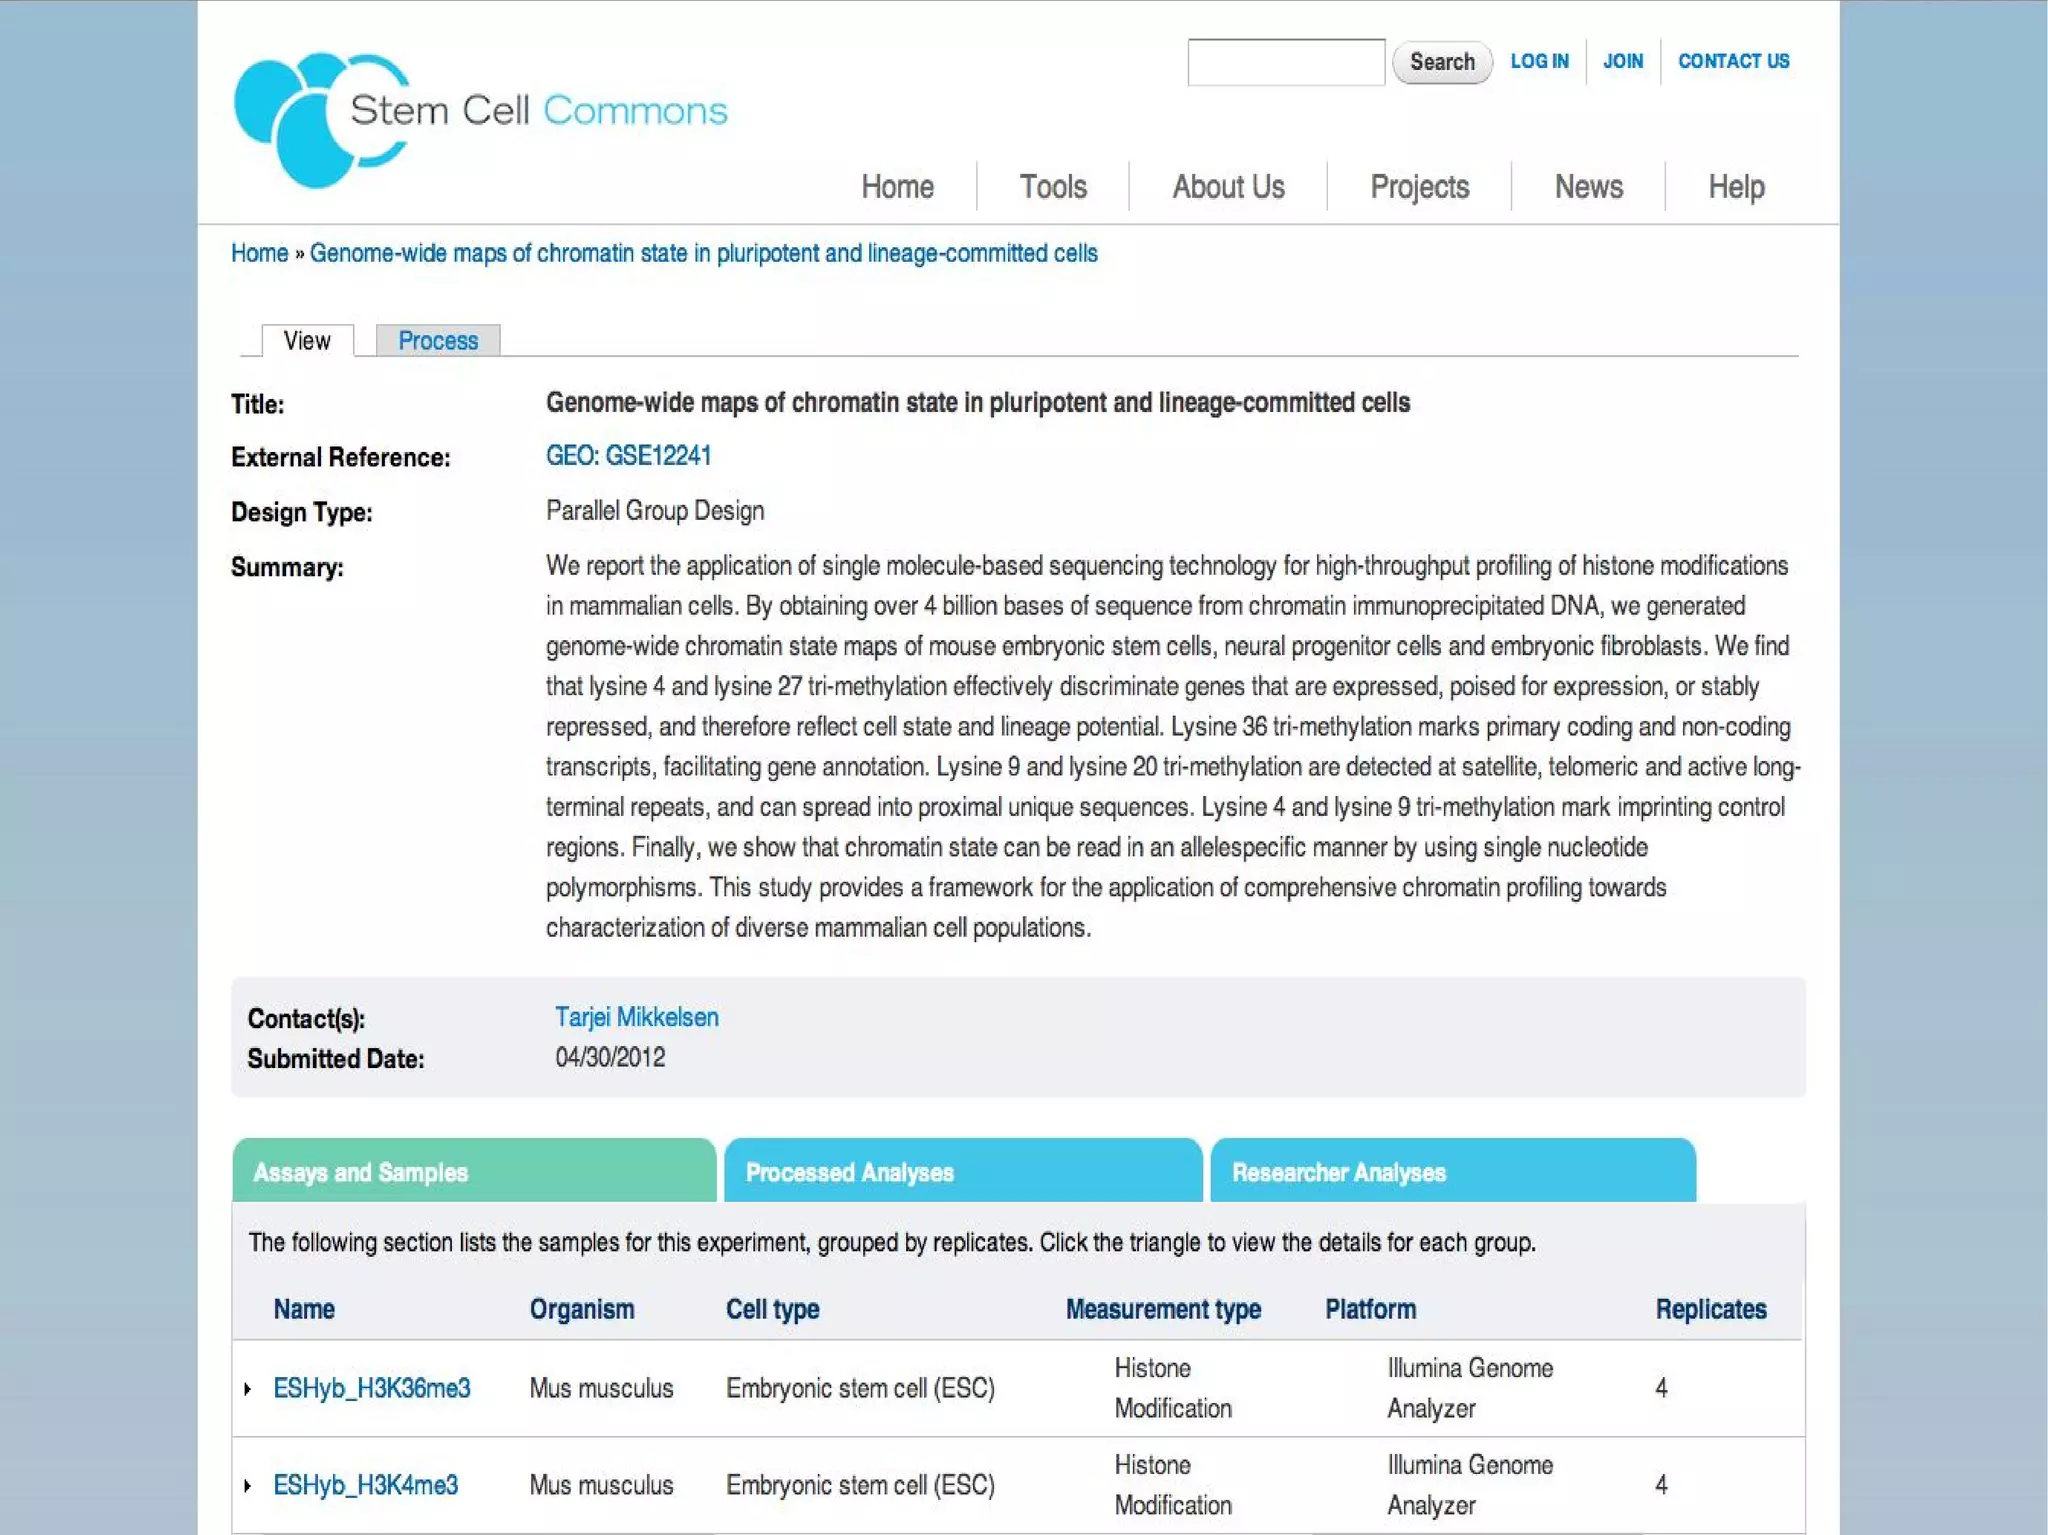Go to the Home menu item
Viewport: 2048px width, 1535px height.
coord(897,187)
